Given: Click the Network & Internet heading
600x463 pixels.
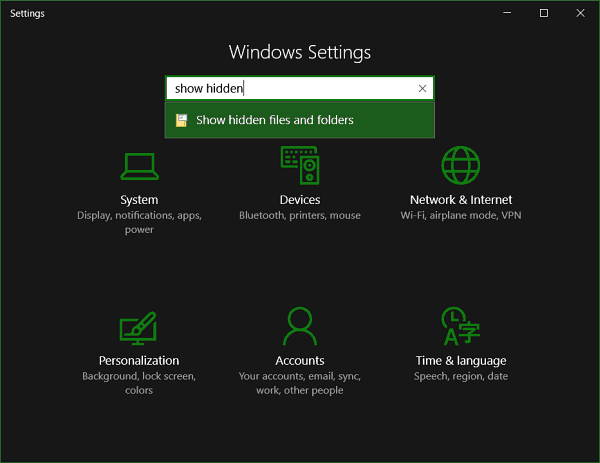Looking at the screenshot, I should [x=461, y=200].
